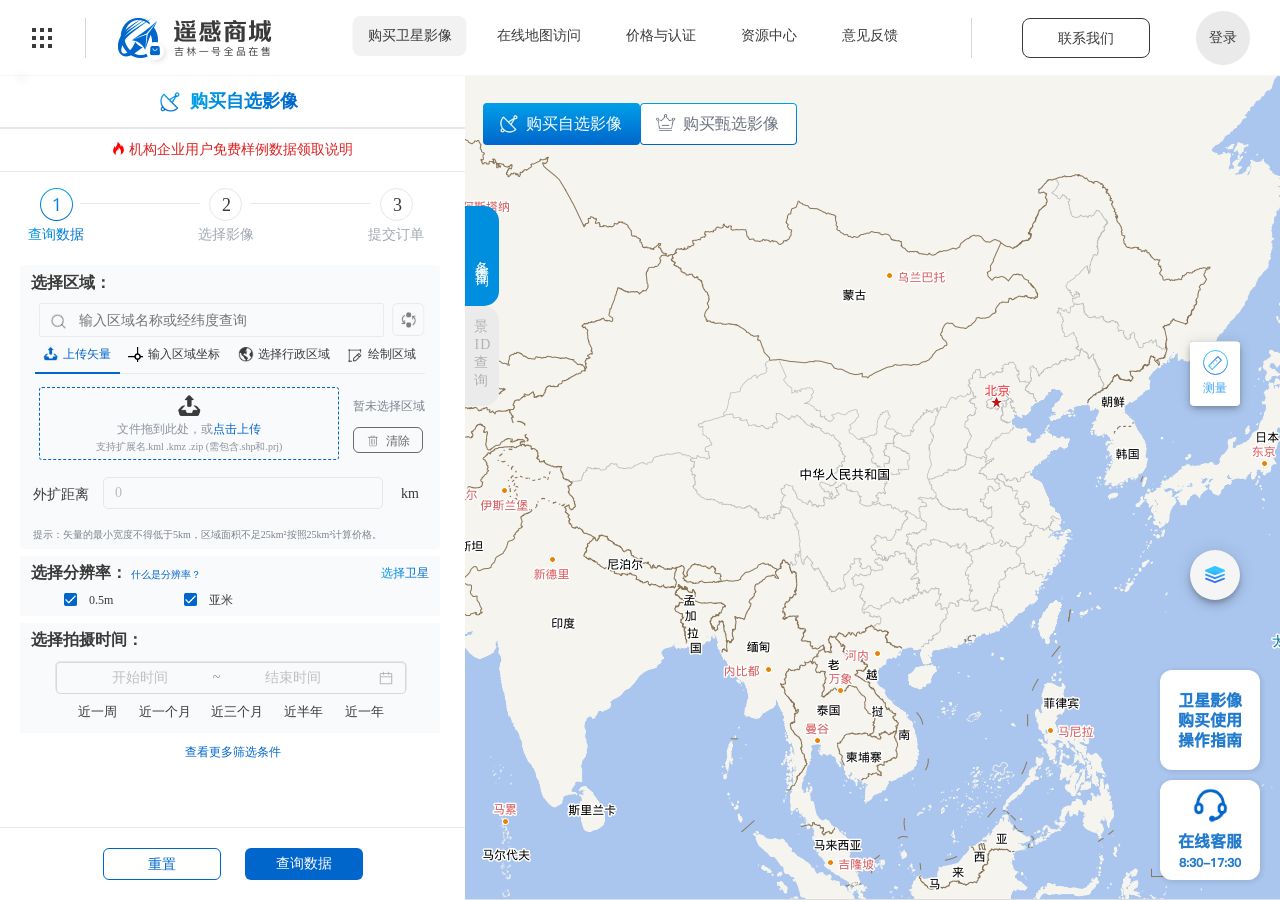This screenshot has height=900, width=1280.
Task: Open the 在线客服 online support widget
Action: click(1210, 830)
